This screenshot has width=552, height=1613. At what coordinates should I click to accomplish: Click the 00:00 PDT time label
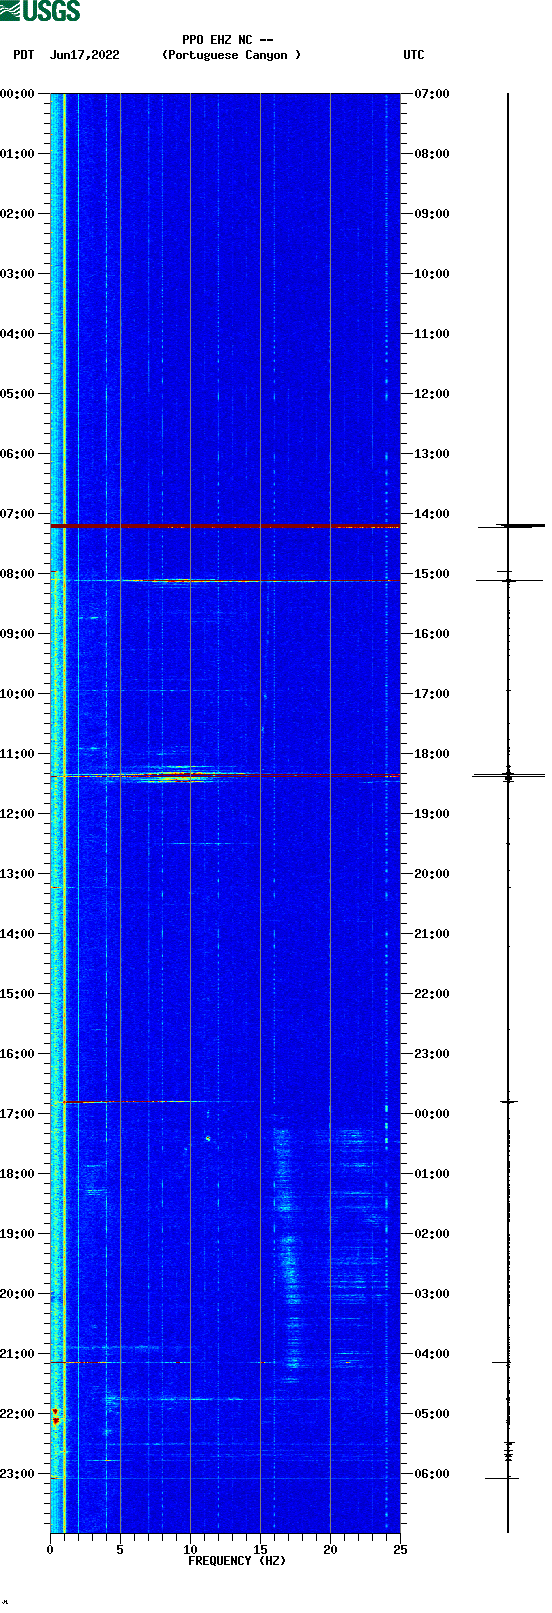[18, 94]
